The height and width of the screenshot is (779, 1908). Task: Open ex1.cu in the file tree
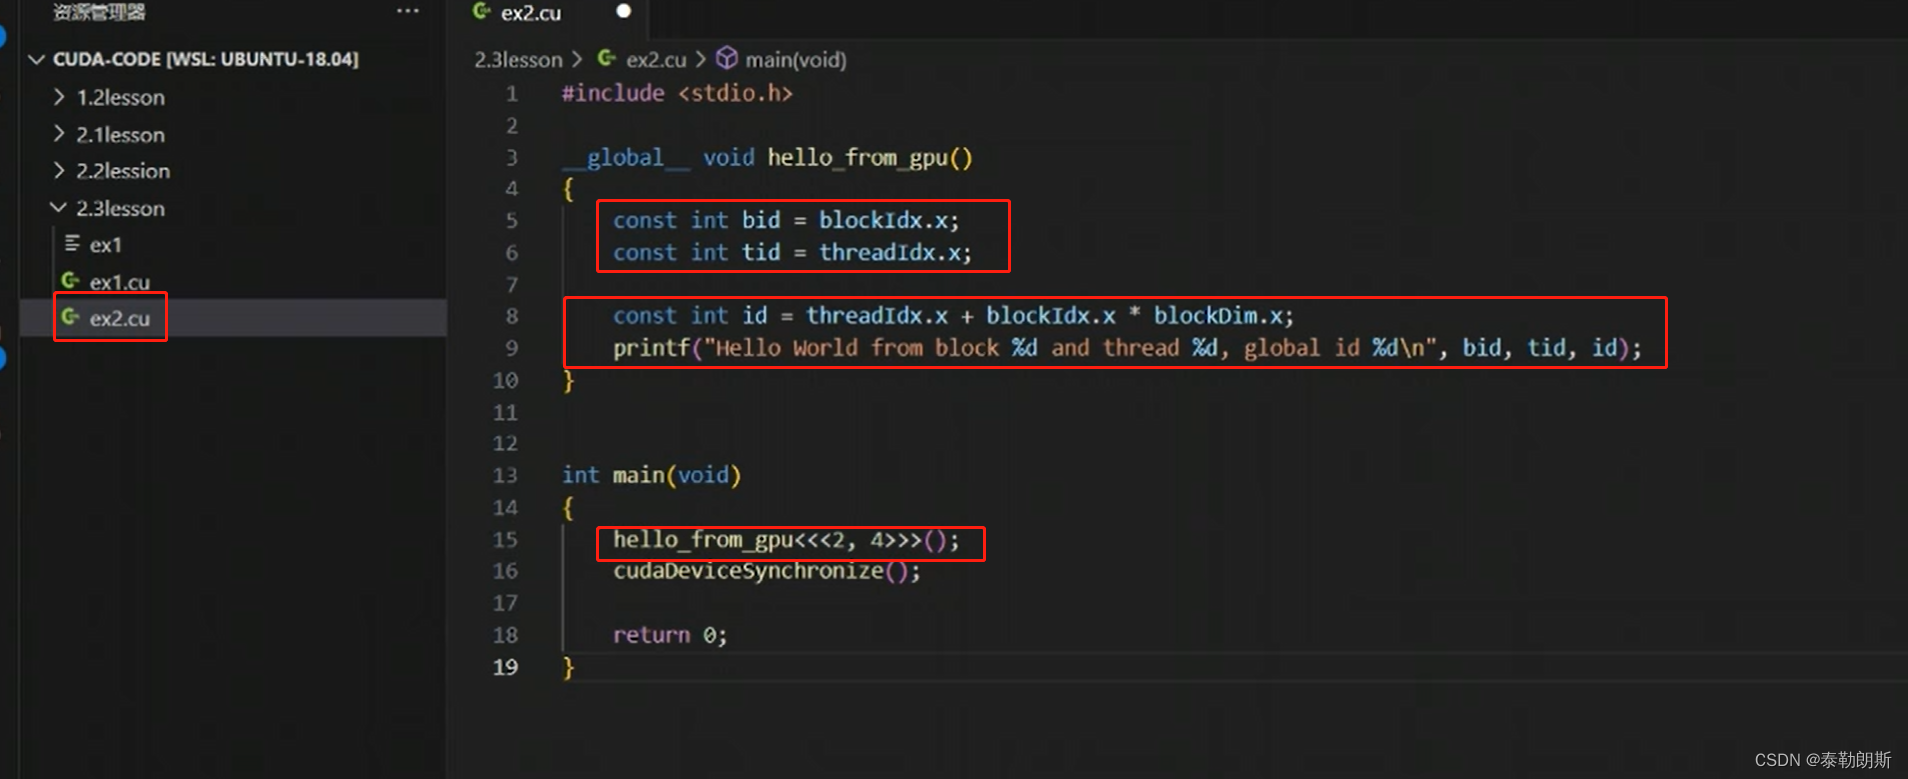tap(119, 282)
